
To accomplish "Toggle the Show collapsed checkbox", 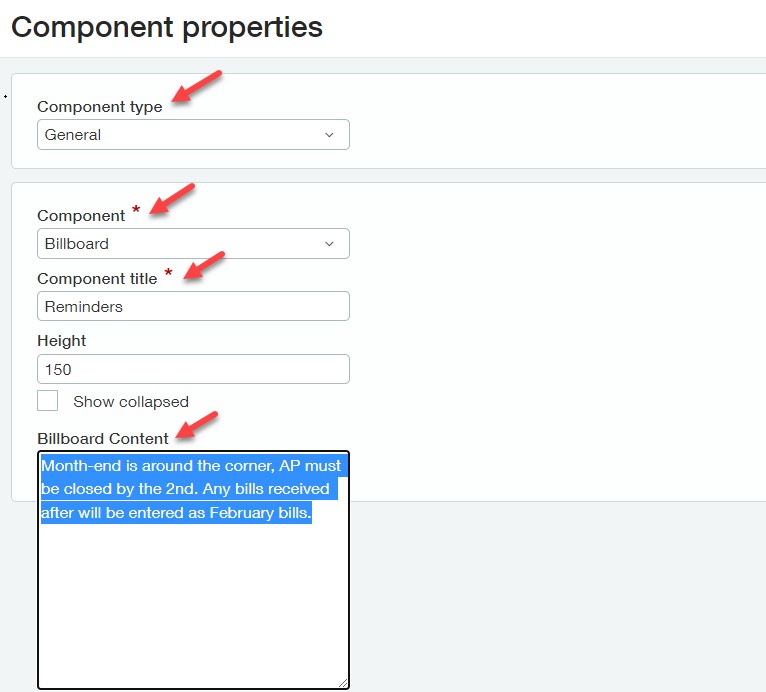I will click(48, 401).
